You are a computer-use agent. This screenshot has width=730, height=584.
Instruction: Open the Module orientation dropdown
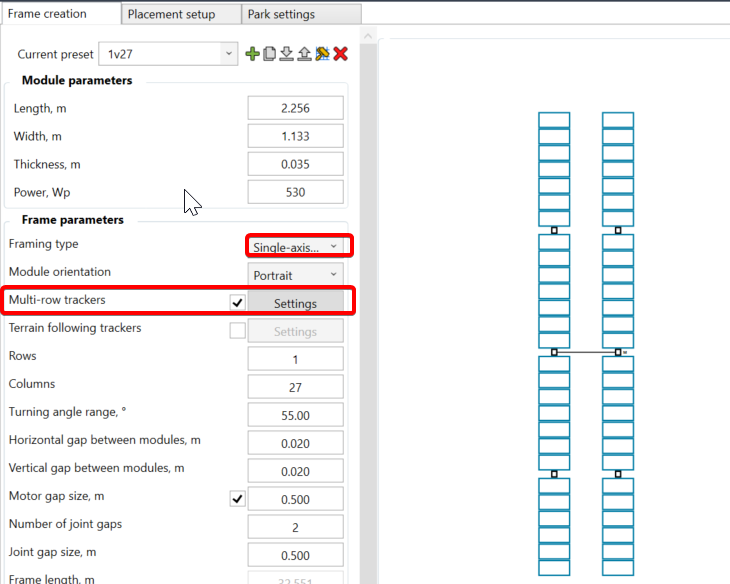[x=295, y=274]
